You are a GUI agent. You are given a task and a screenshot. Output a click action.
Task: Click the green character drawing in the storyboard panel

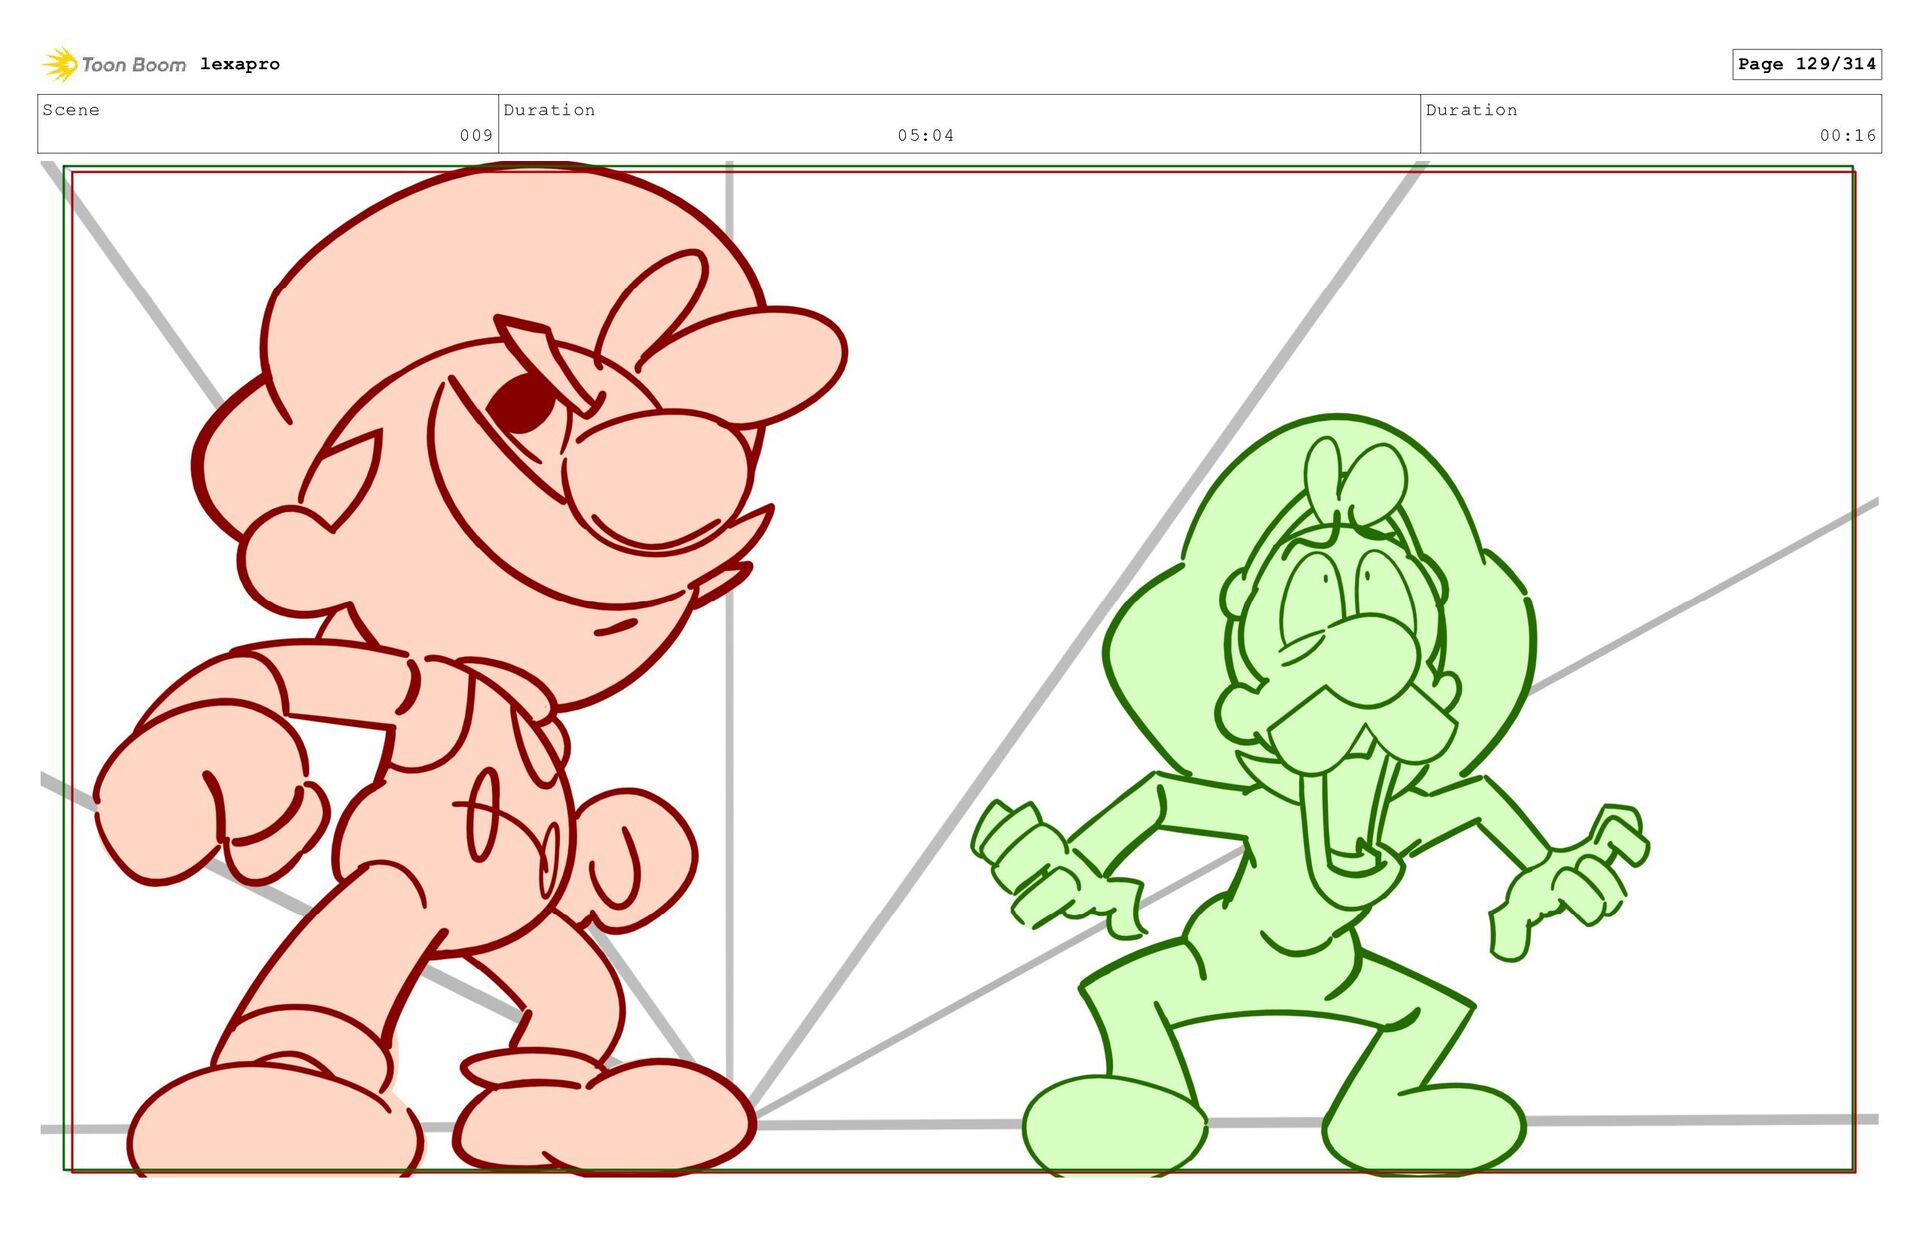[x=1310, y=795]
